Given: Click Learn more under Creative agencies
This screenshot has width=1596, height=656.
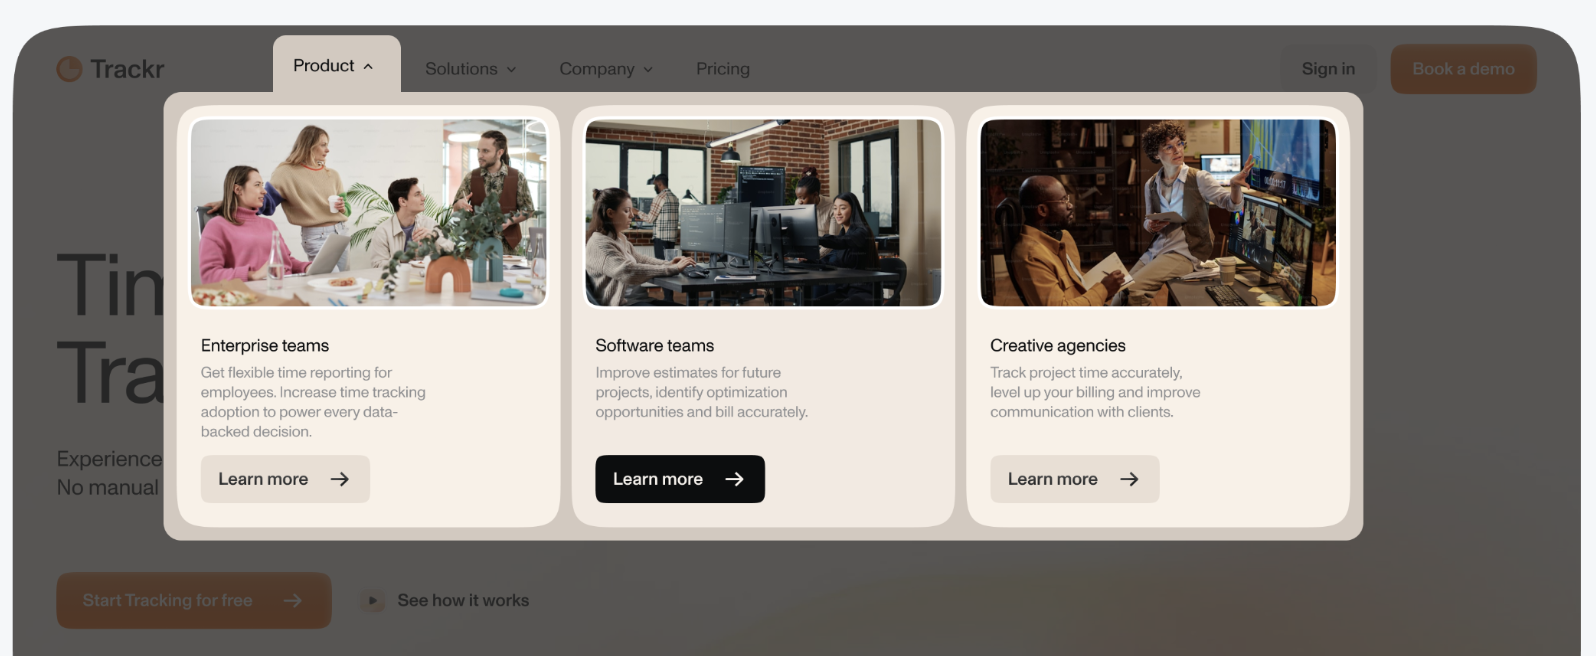Looking at the screenshot, I should [1075, 479].
